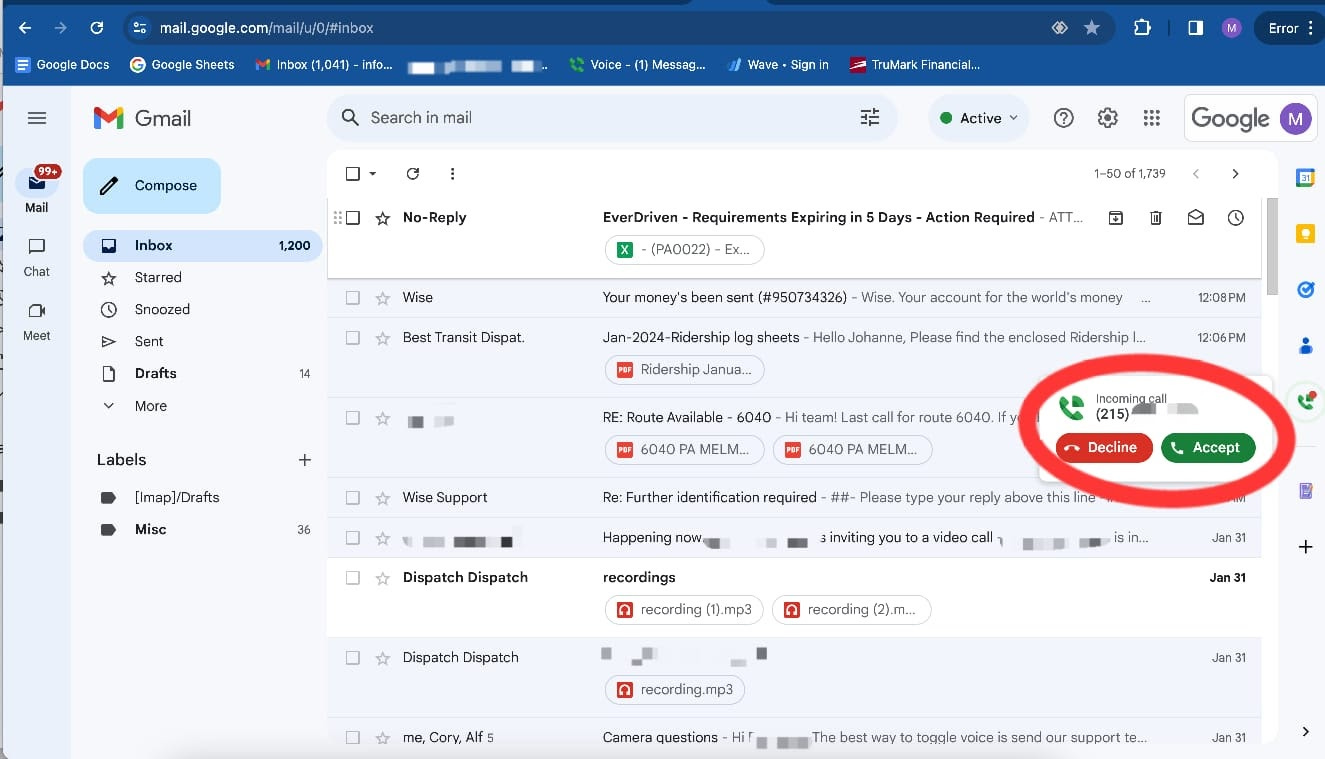Mark the EverDriven email as unread
The image size is (1325, 759).
pos(1195,218)
